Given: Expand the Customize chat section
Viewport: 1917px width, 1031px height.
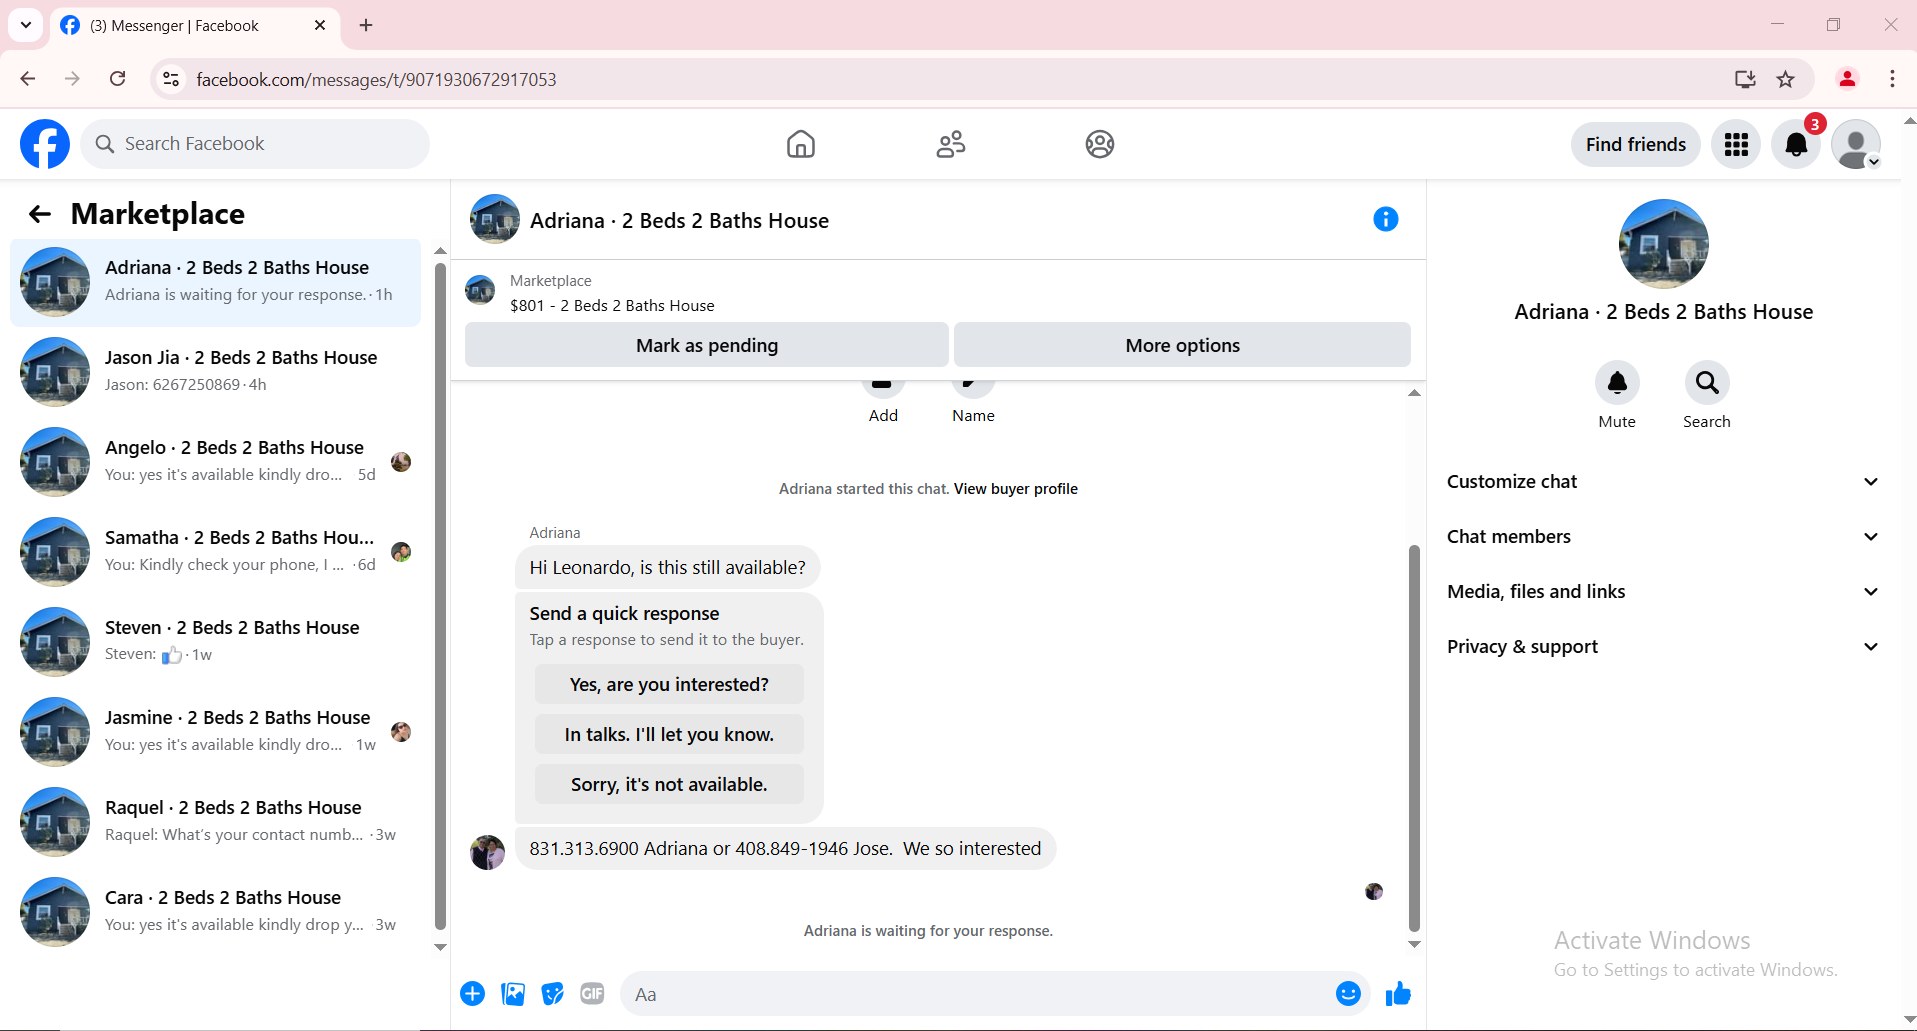Looking at the screenshot, I should 1662,482.
